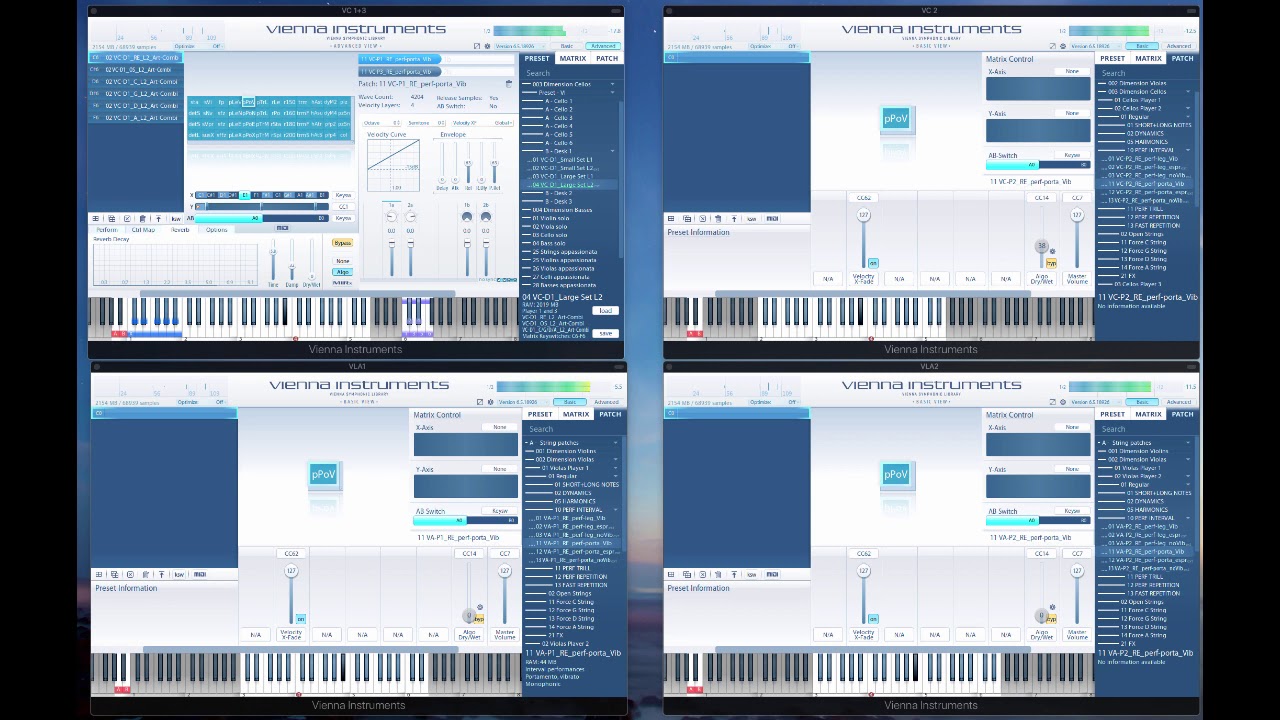Switch to PATCH tab in VC 1+3

pyautogui.click(x=607, y=58)
